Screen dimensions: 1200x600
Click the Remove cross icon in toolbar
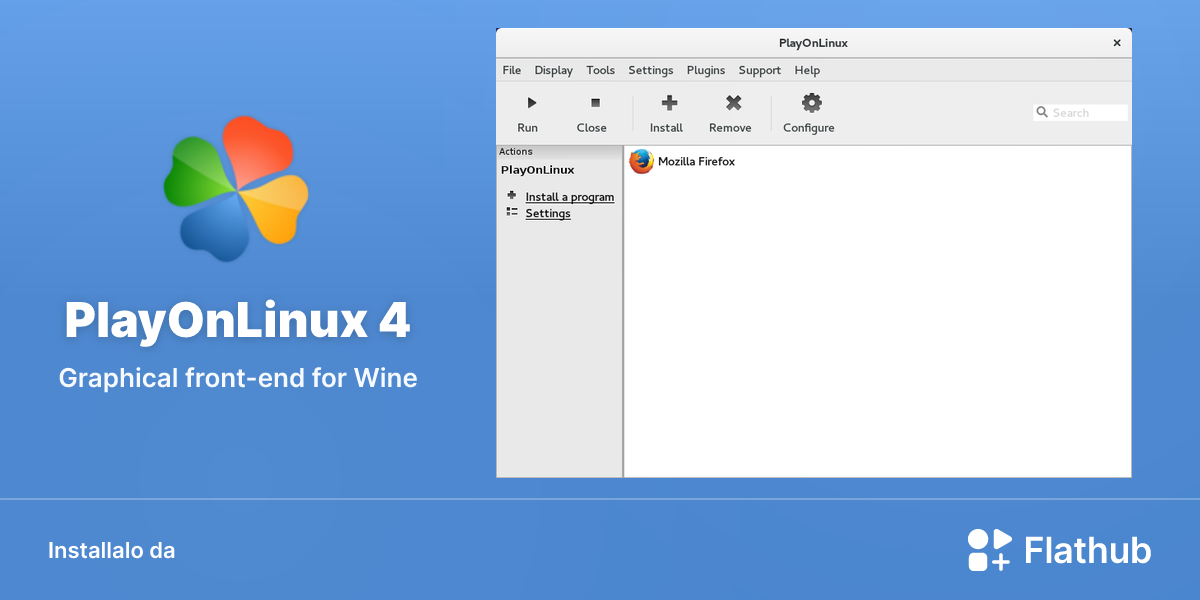[x=733, y=102]
